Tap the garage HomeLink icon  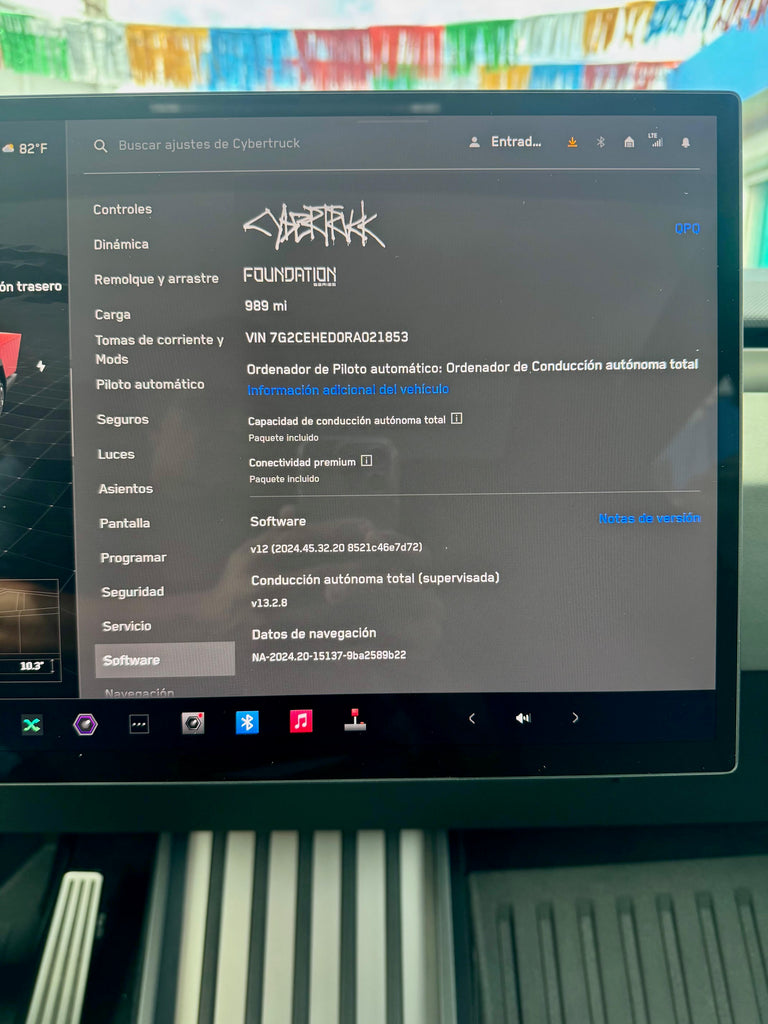(629, 142)
